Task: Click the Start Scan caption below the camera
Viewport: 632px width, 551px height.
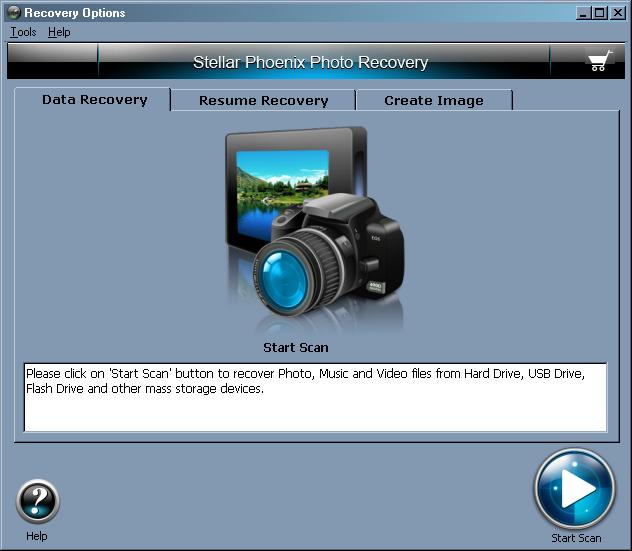Action: click(295, 348)
